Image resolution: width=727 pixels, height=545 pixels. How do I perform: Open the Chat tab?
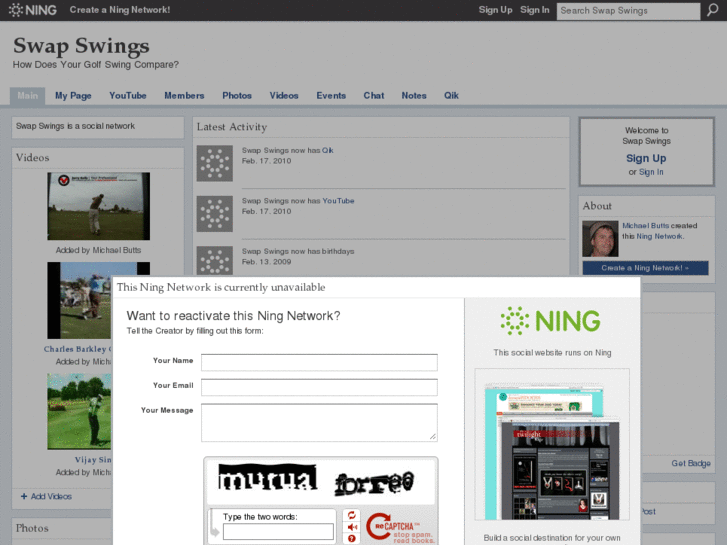pos(374,96)
